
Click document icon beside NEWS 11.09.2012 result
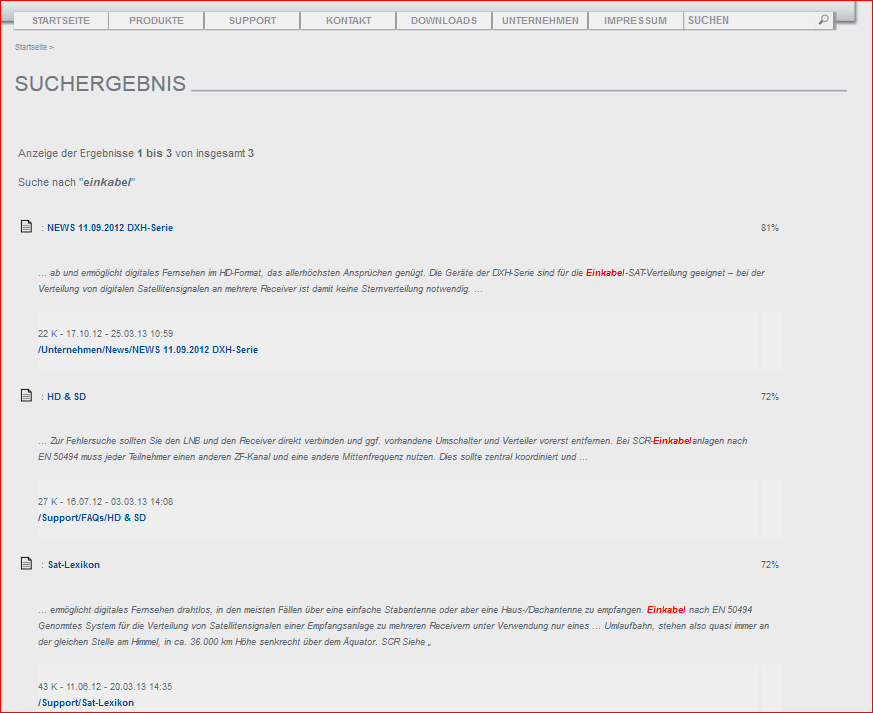27,227
